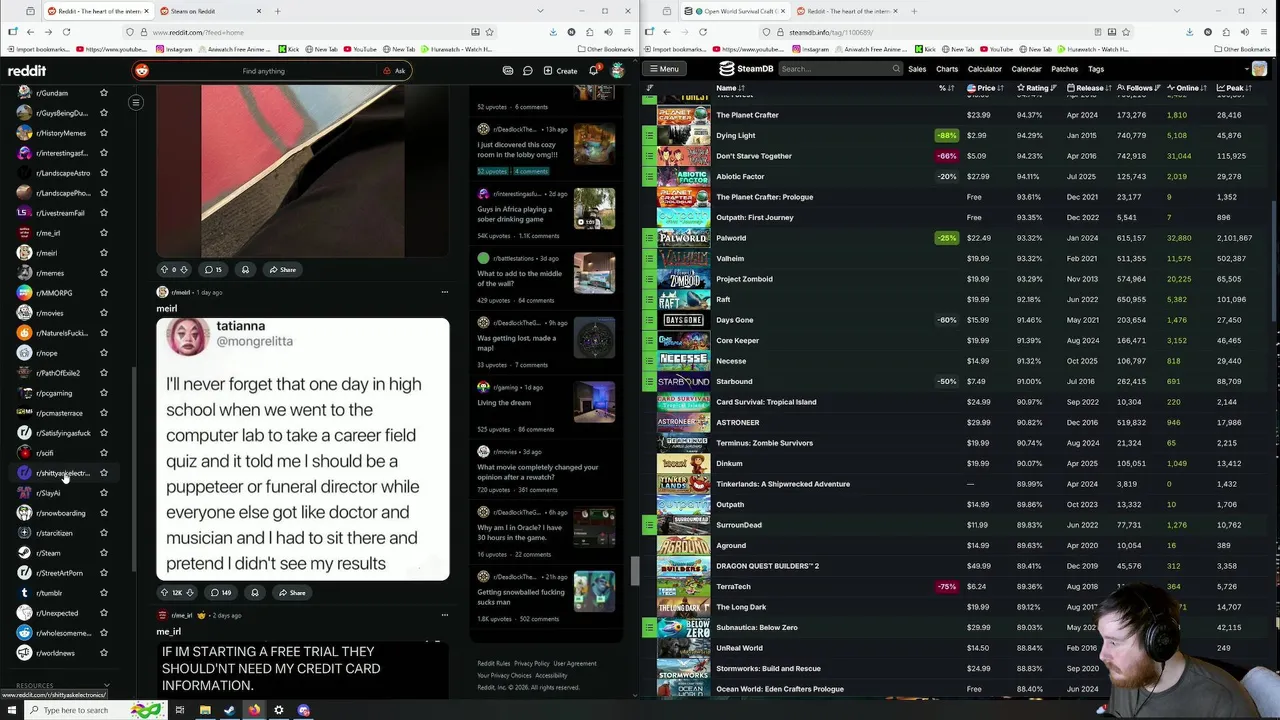Viewport: 1280px width, 720px height.
Task: Toggle favorite star for r/MMORPG
Action: click(x=103, y=293)
